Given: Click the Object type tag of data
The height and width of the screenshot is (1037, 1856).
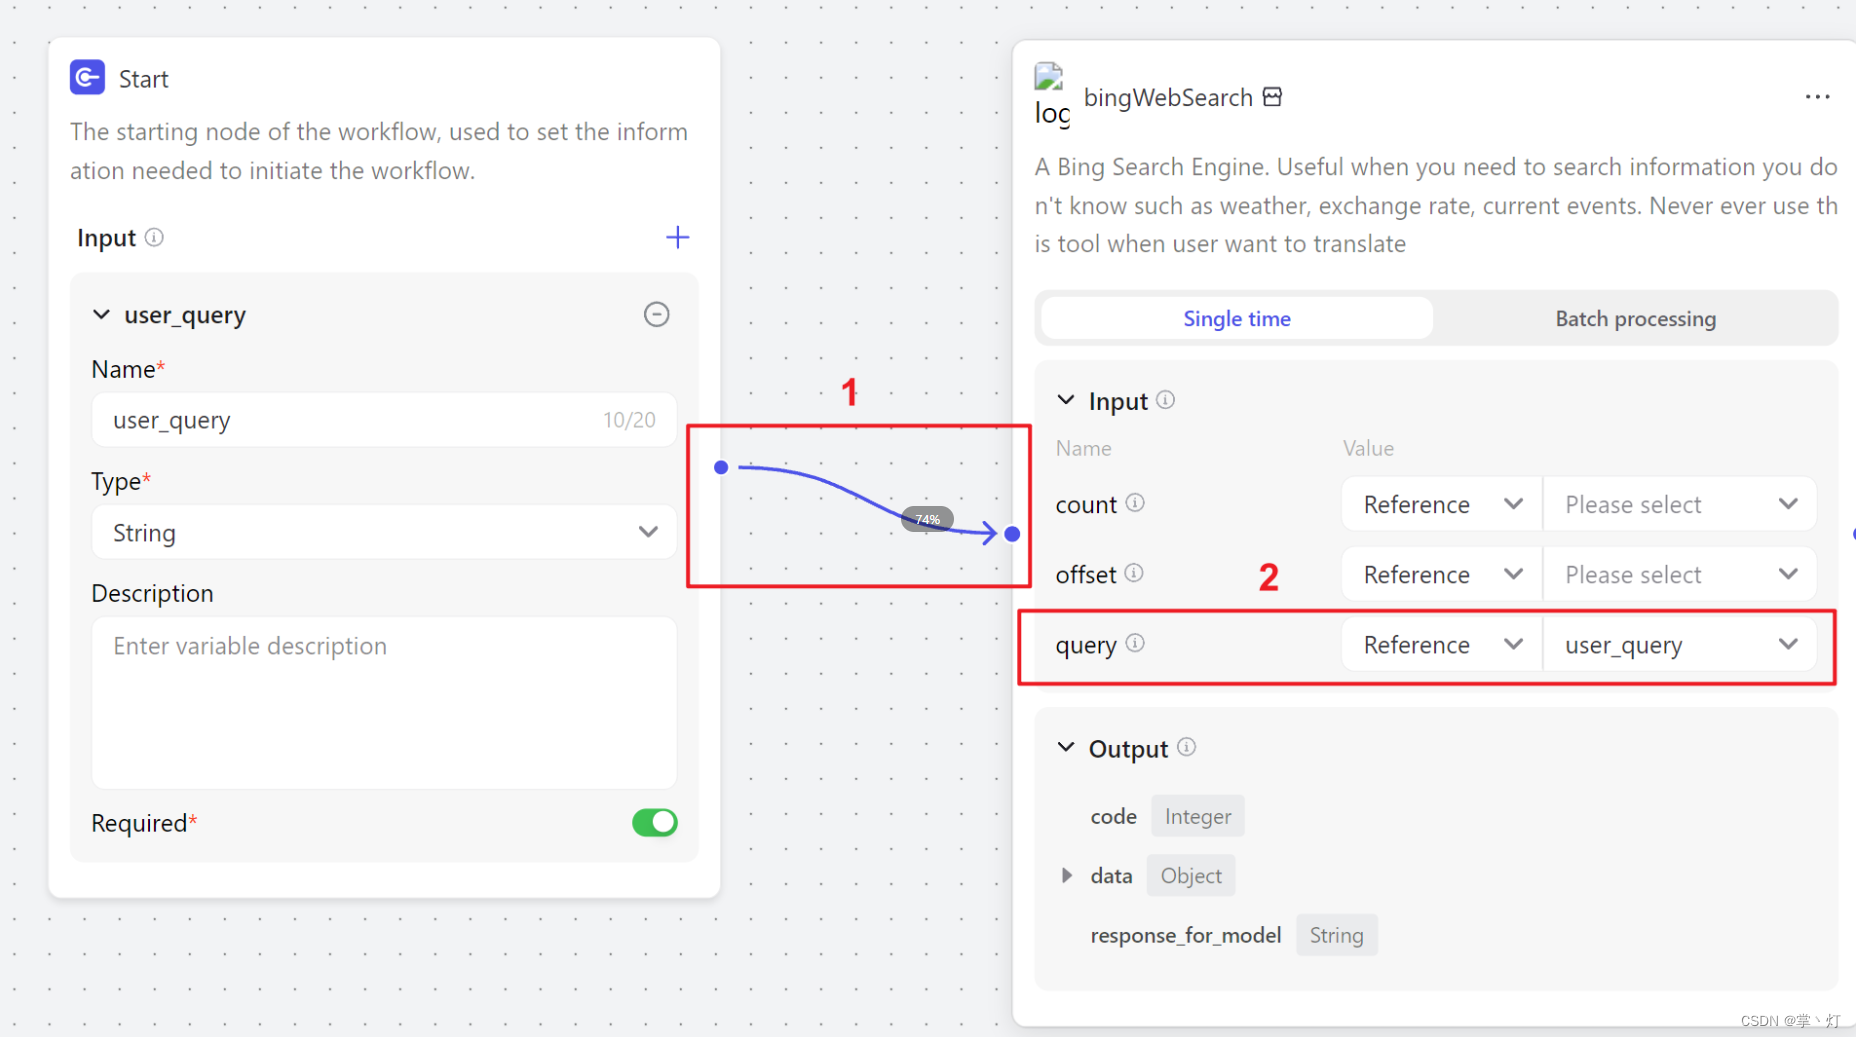Looking at the screenshot, I should click(x=1191, y=875).
